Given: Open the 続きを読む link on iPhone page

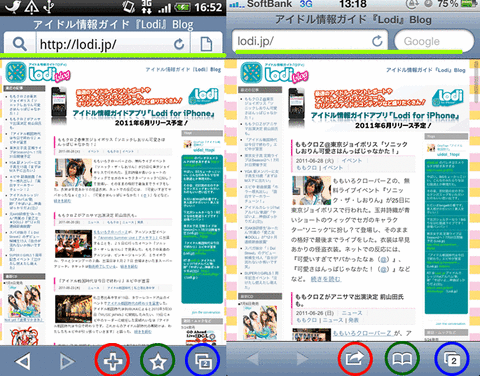Looking at the screenshot, I should (x=326, y=279).
